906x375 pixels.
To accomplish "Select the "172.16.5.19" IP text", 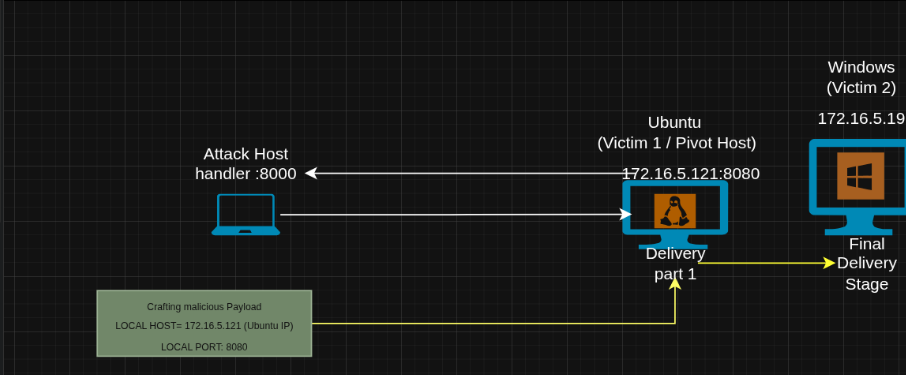I will [x=862, y=118].
